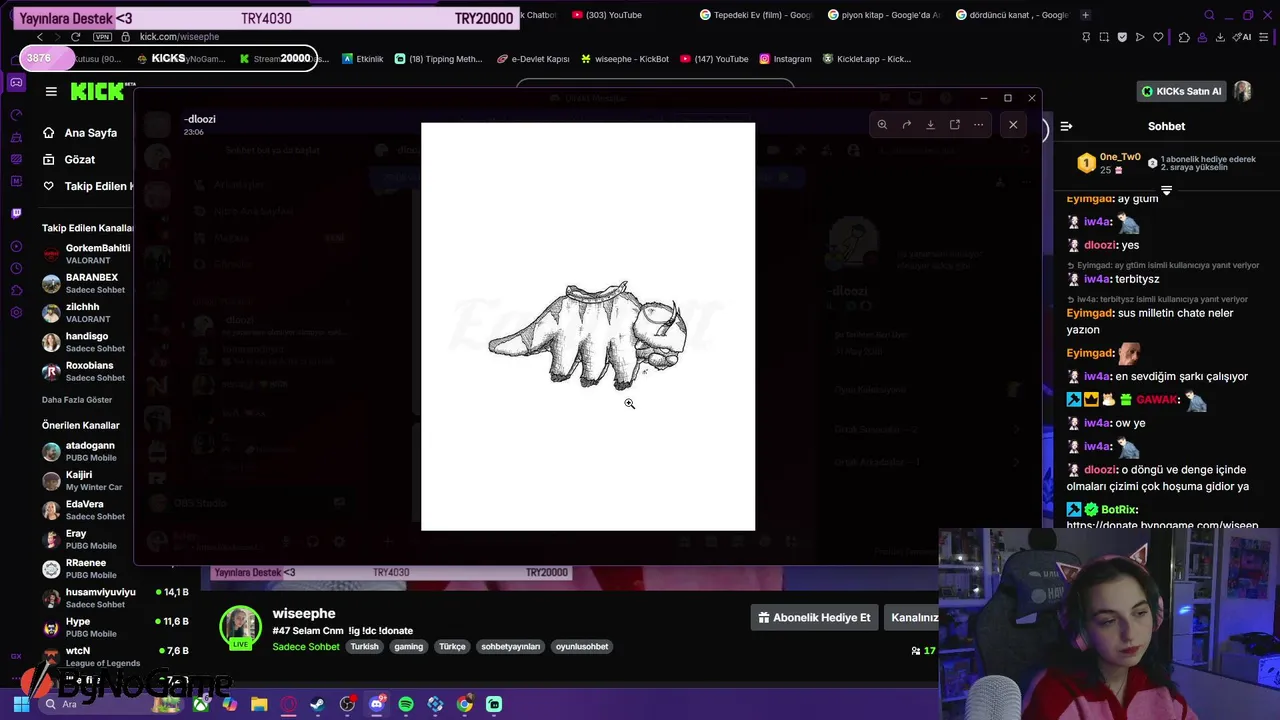Open zilchhh channel in followed list
The image size is (1280, 720).
87,313
